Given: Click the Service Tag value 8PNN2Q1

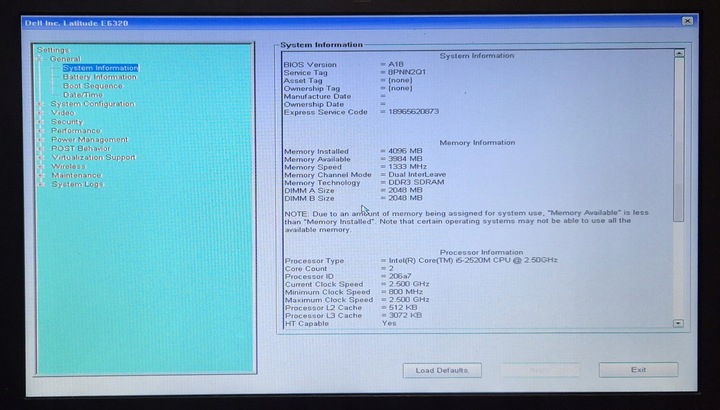Looking at the screenshot, I should coord(407,72).
